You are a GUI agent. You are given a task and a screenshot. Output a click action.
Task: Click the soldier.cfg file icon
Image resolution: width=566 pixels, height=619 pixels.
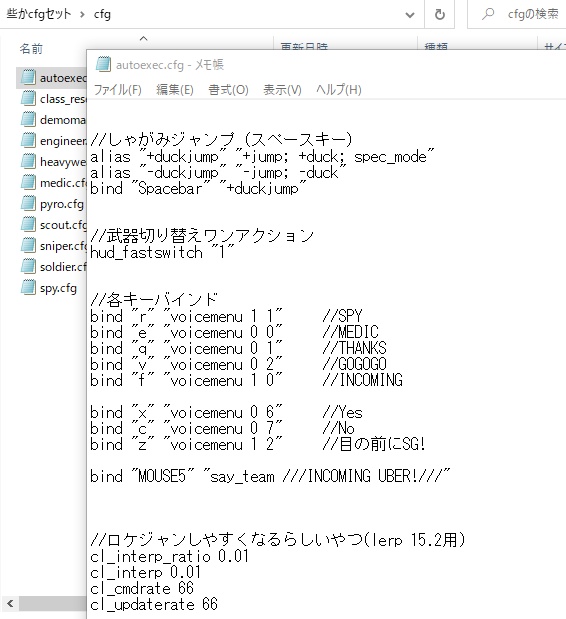(28, 267)
